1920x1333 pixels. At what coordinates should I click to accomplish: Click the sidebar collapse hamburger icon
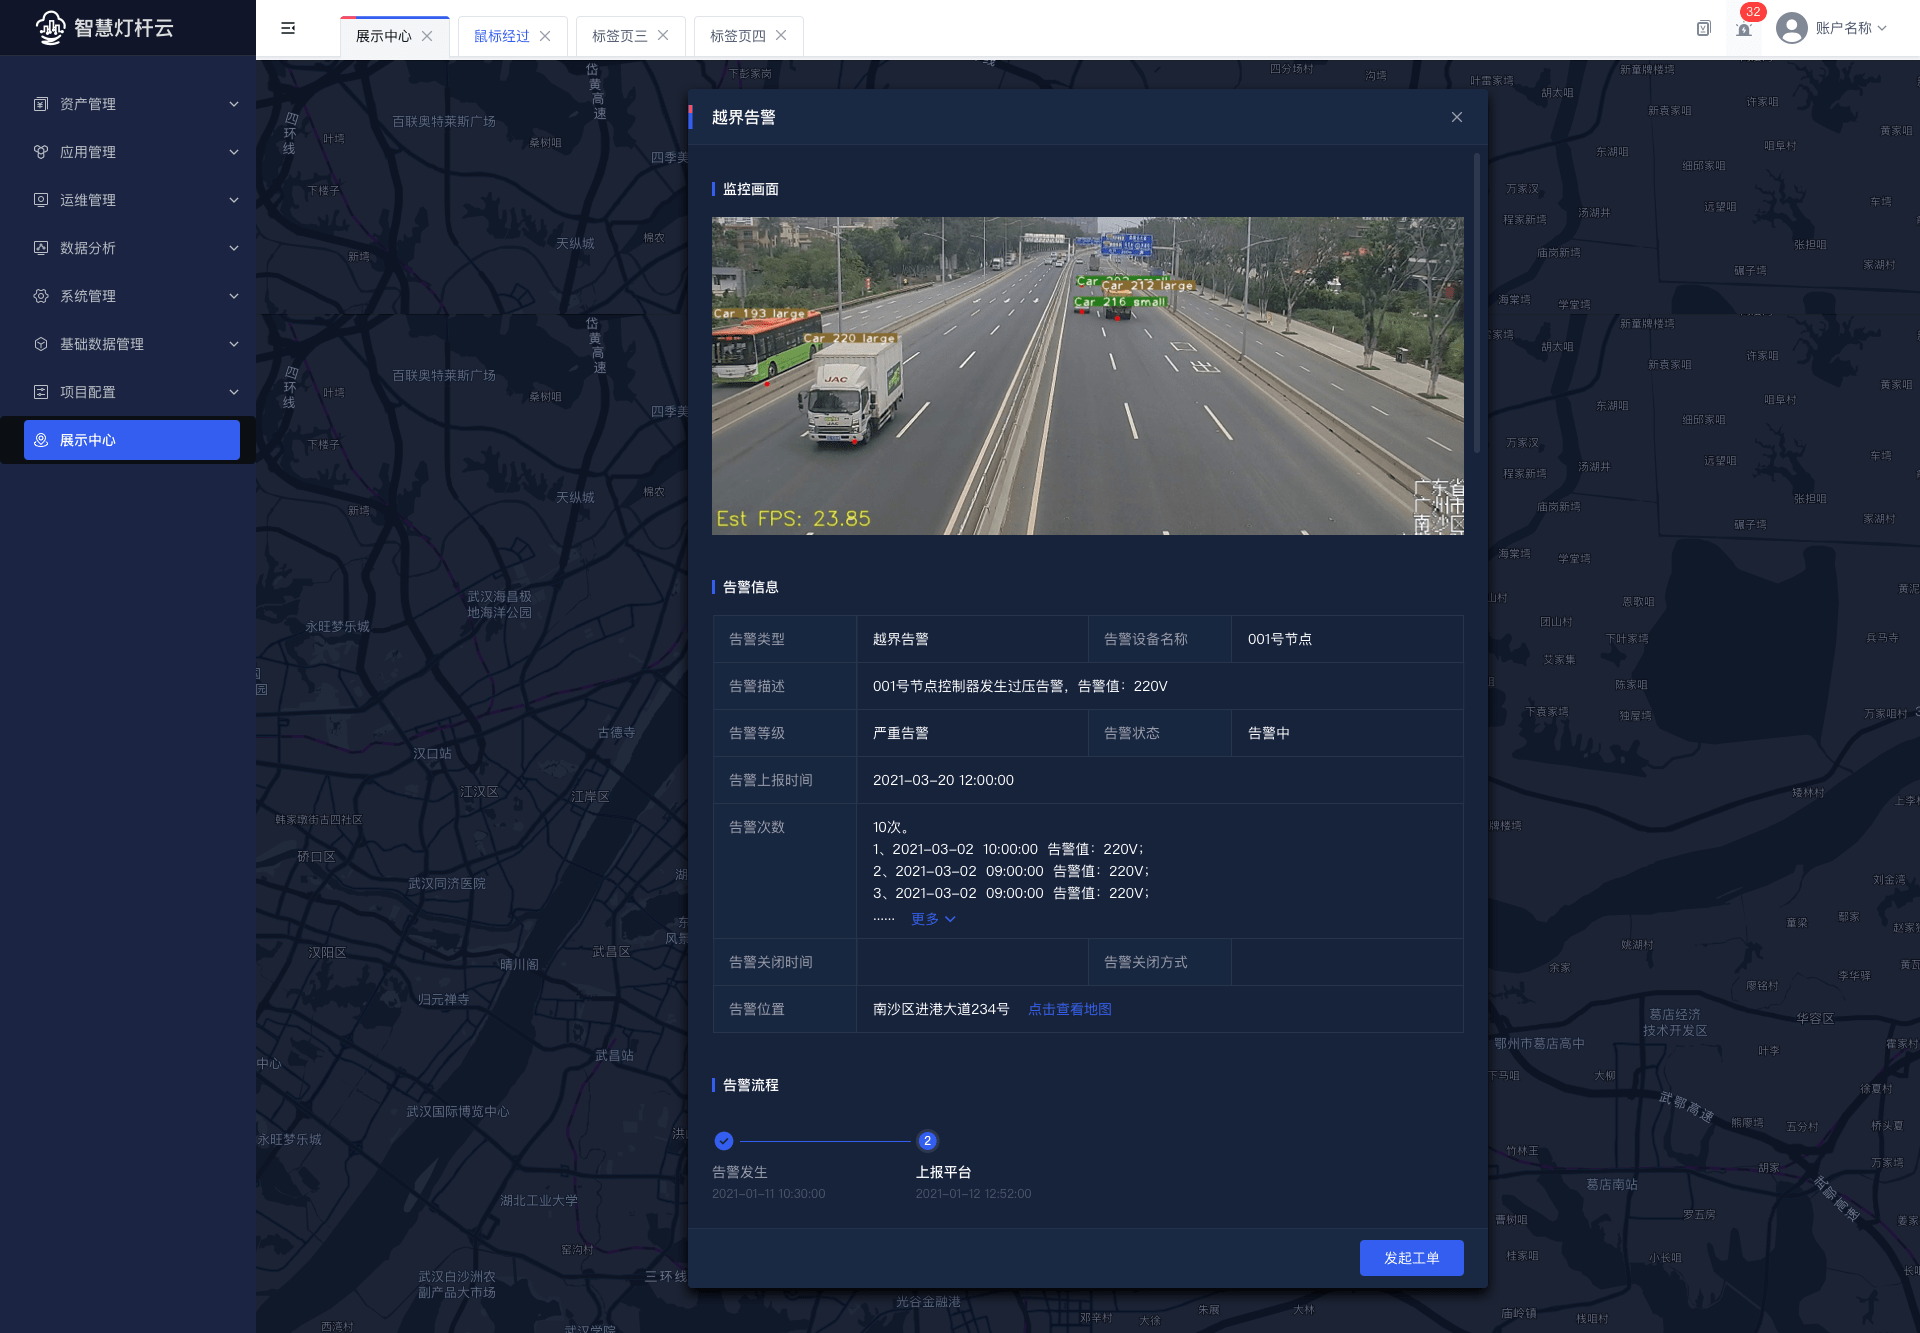(x=288, y=28)
